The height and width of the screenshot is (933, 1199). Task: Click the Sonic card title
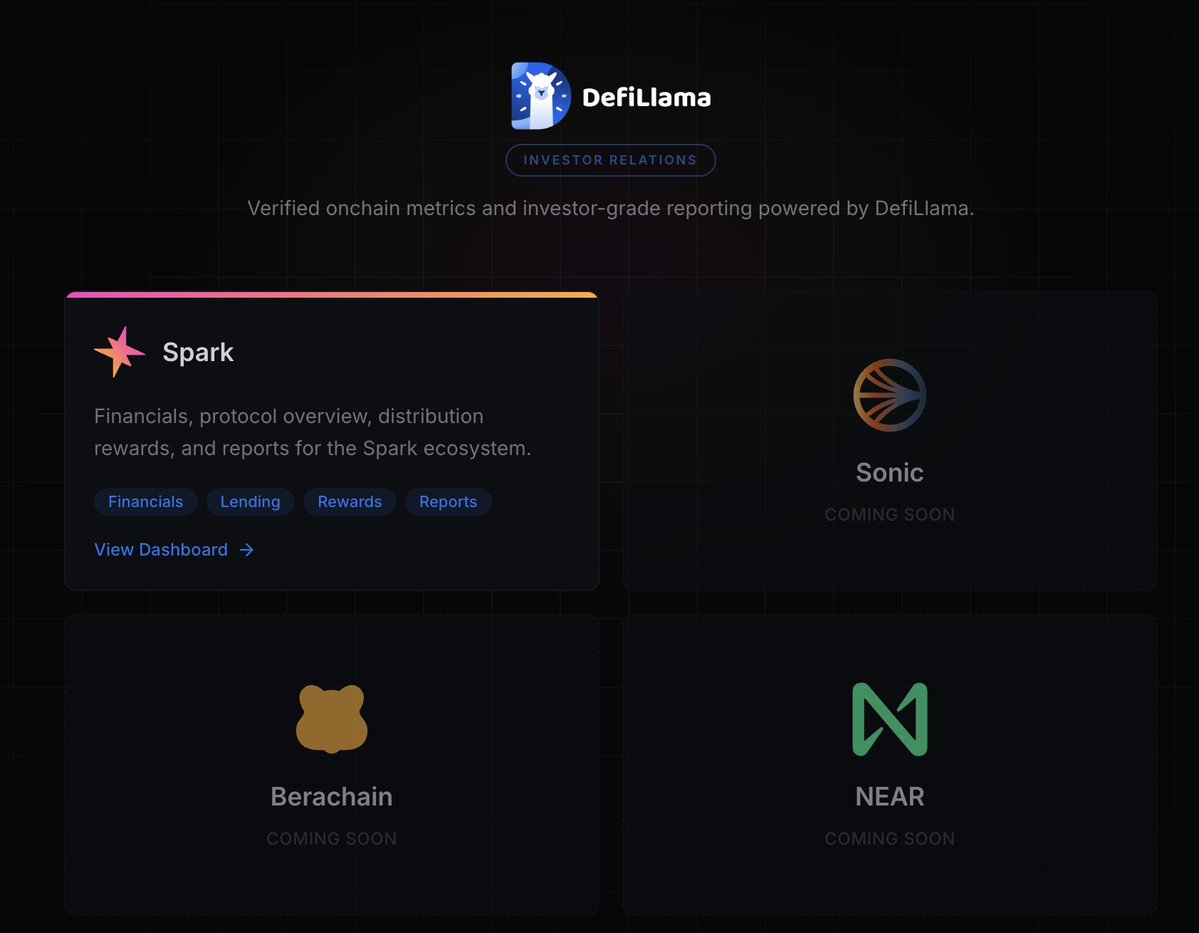click(x=889, y=472)
